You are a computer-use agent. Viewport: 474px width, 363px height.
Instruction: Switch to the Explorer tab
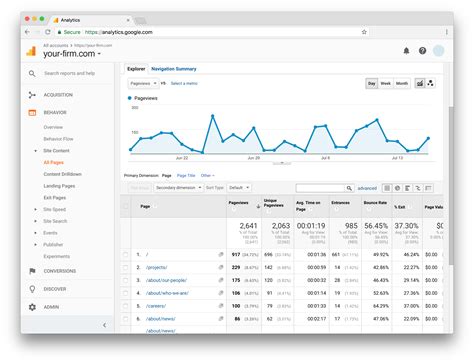[136, 69]
